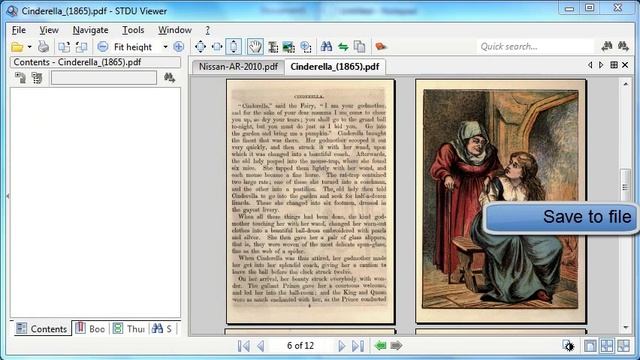This screenshot has width=640, height=360.
Task: Switch to the Nissan-AR-2010.pdf tab
Action: [238, 67]
